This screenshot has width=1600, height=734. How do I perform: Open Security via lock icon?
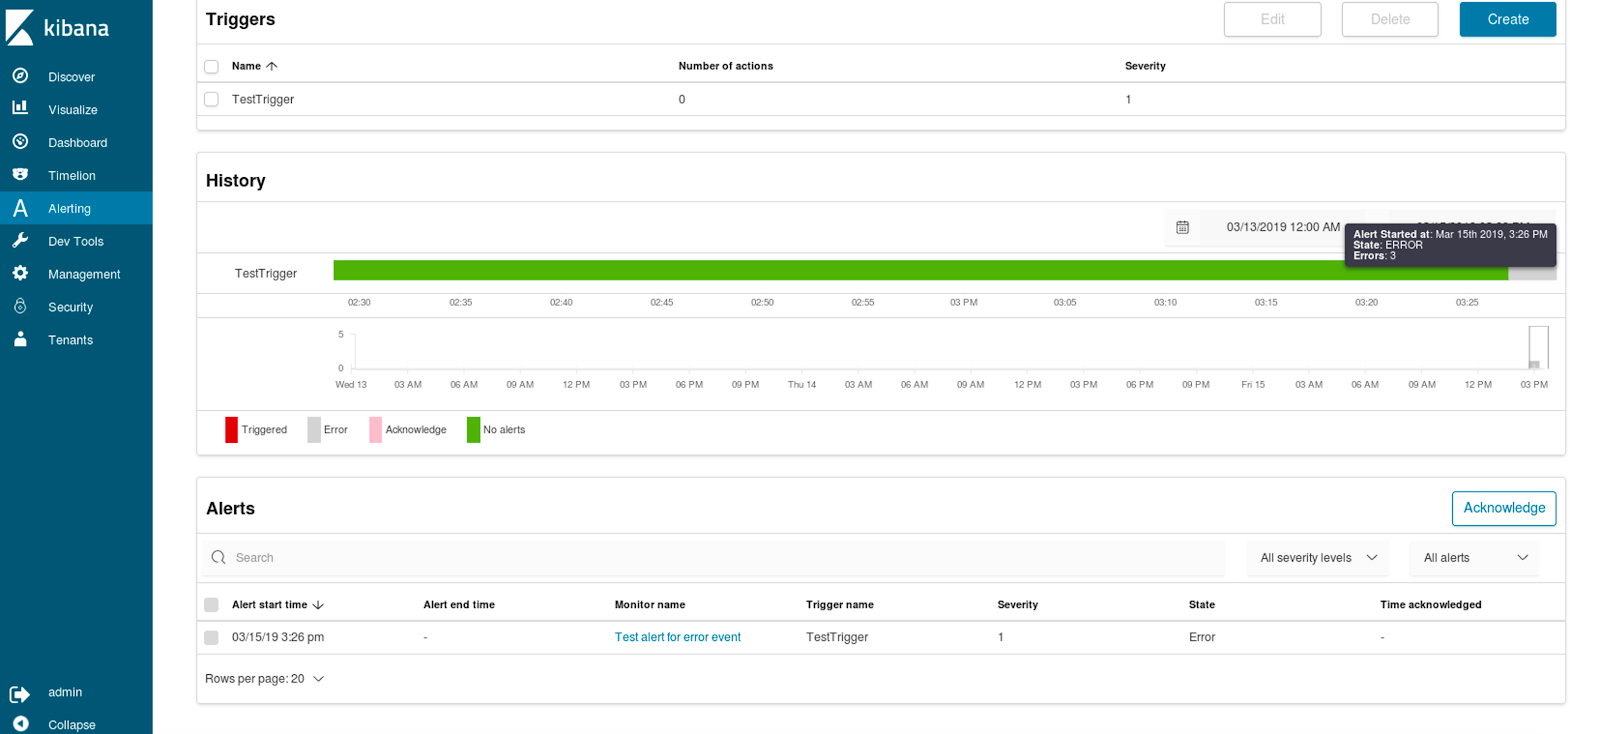point(20,306)
